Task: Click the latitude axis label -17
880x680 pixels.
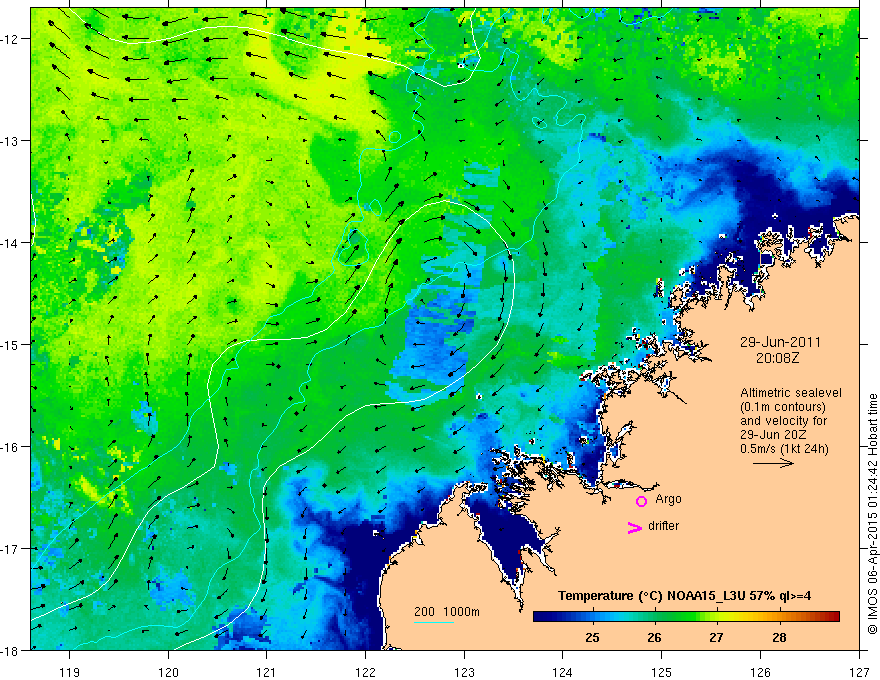Action: (x=10, y=549)
